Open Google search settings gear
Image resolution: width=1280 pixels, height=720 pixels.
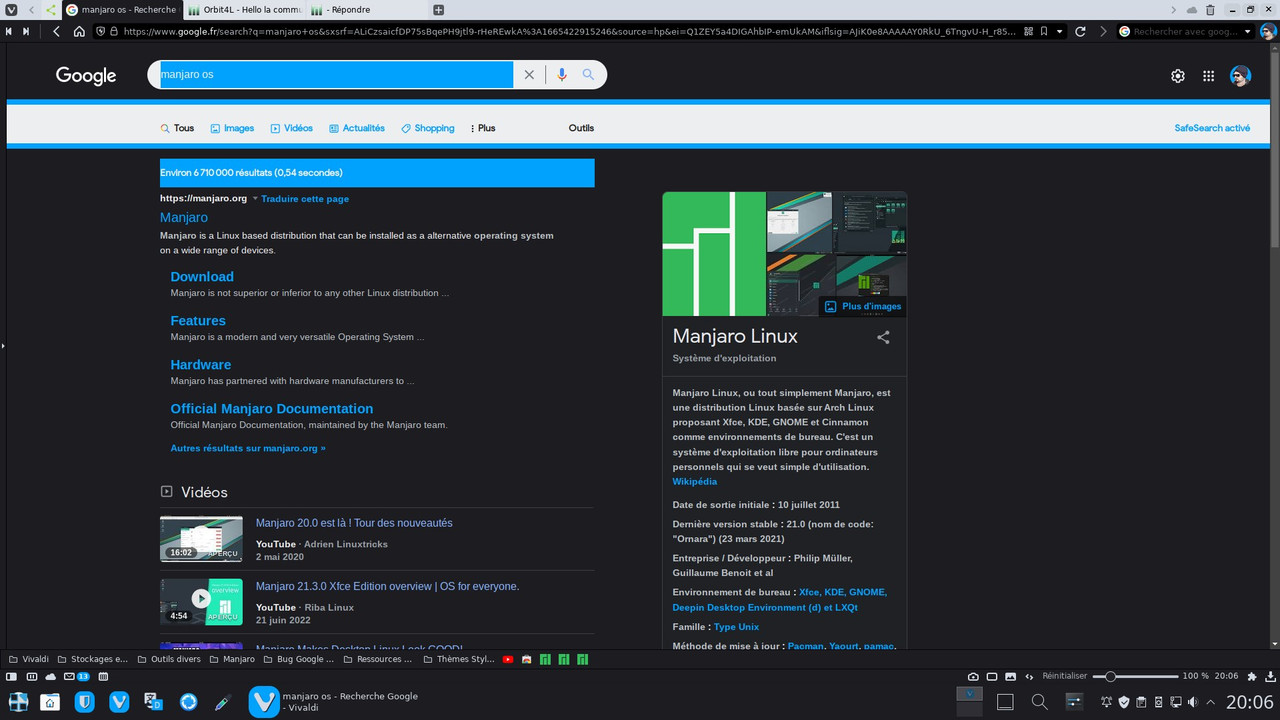pyautogui.click(x=1178, y=75)
